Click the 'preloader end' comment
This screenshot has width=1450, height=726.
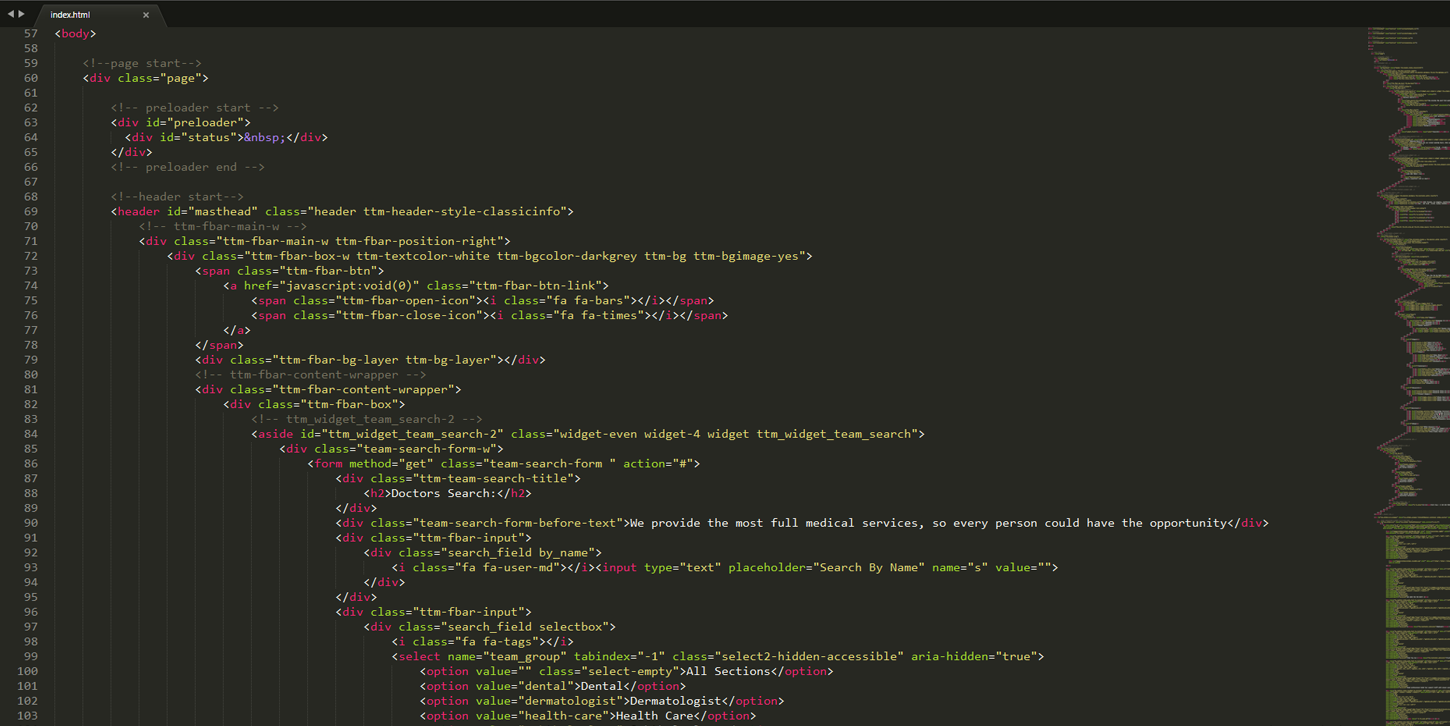coord(188,167)
